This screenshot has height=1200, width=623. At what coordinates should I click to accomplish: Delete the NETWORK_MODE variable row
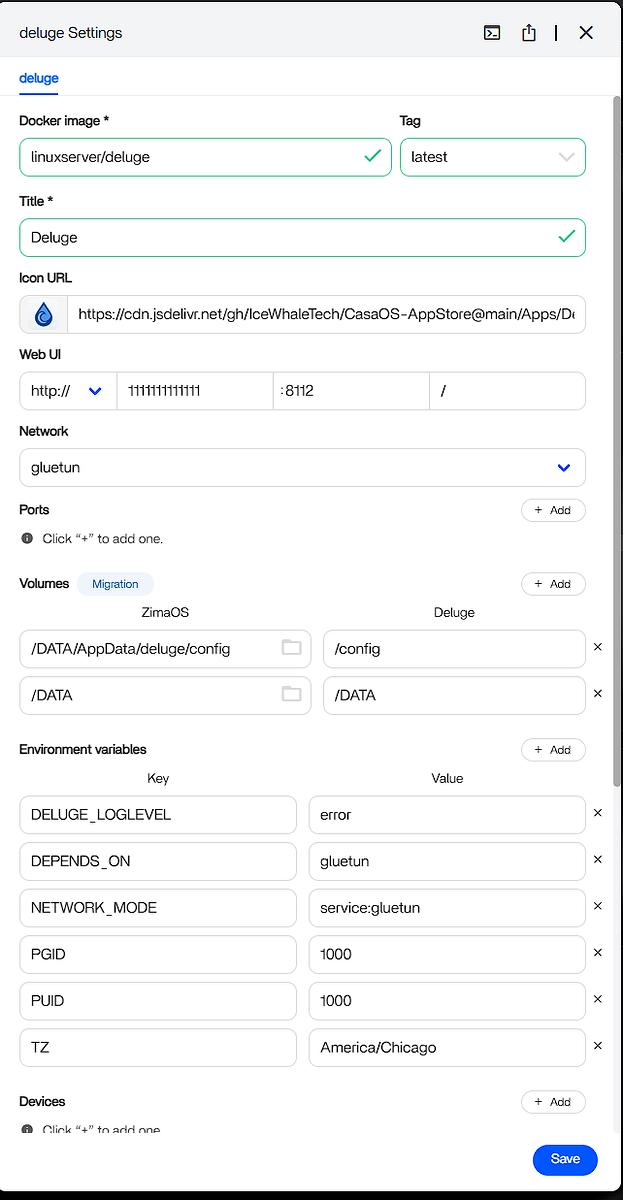coord(598,907)
